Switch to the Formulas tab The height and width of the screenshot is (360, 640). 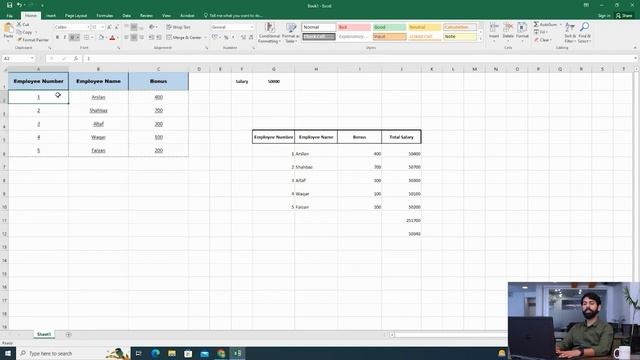tap(105, 16)
